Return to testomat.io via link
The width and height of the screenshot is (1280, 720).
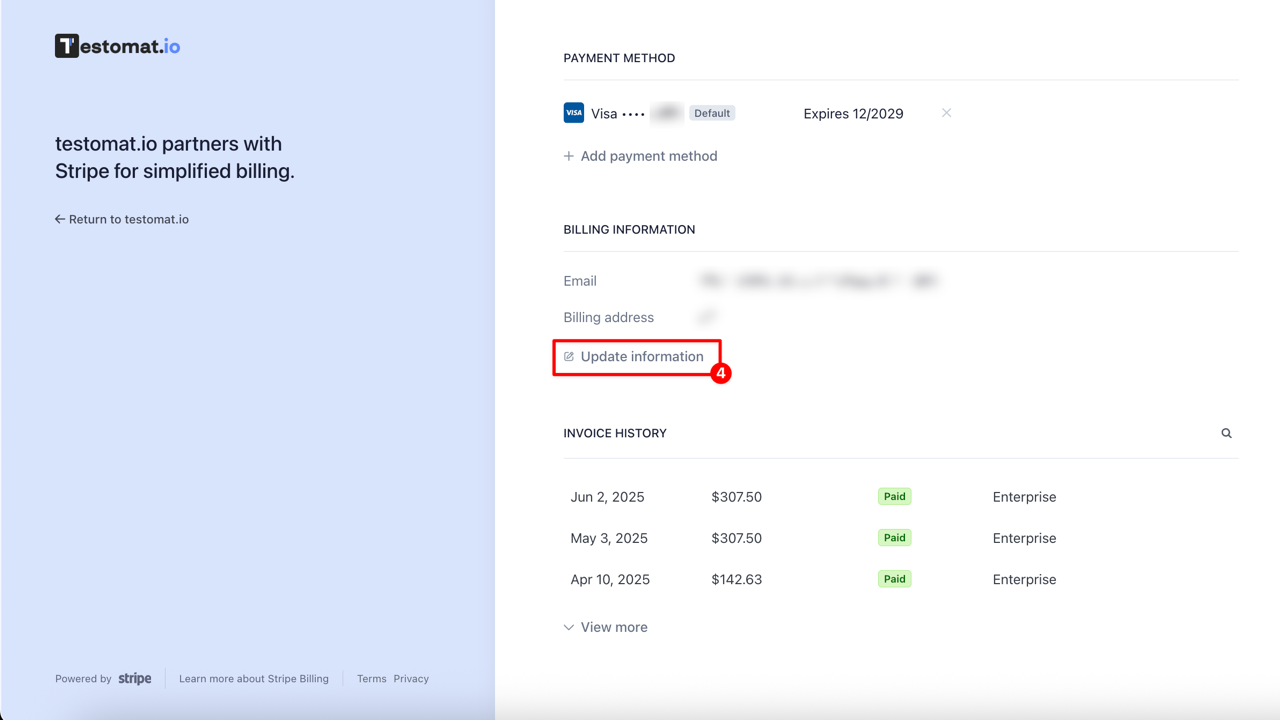128,219
